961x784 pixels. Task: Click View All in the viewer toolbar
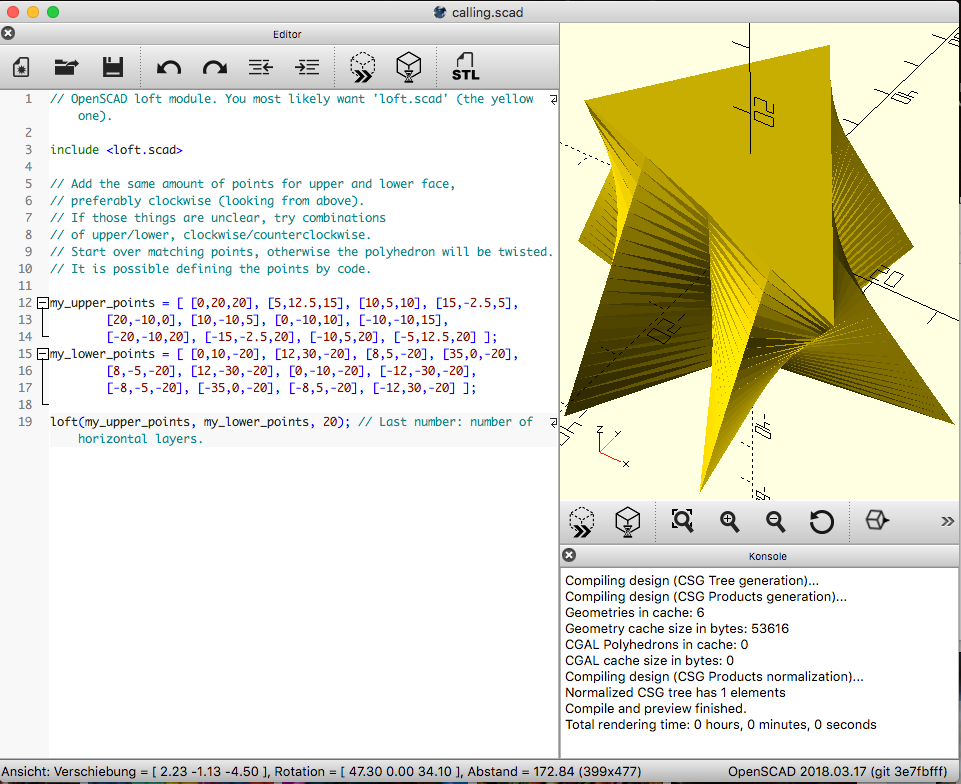(x=682, y=521)
